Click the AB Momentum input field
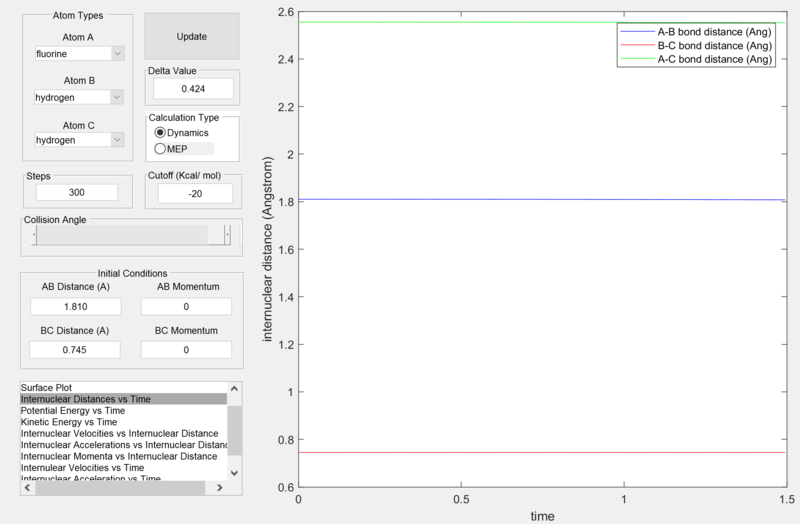Viewport: 800px width, 524px height. 186,307
